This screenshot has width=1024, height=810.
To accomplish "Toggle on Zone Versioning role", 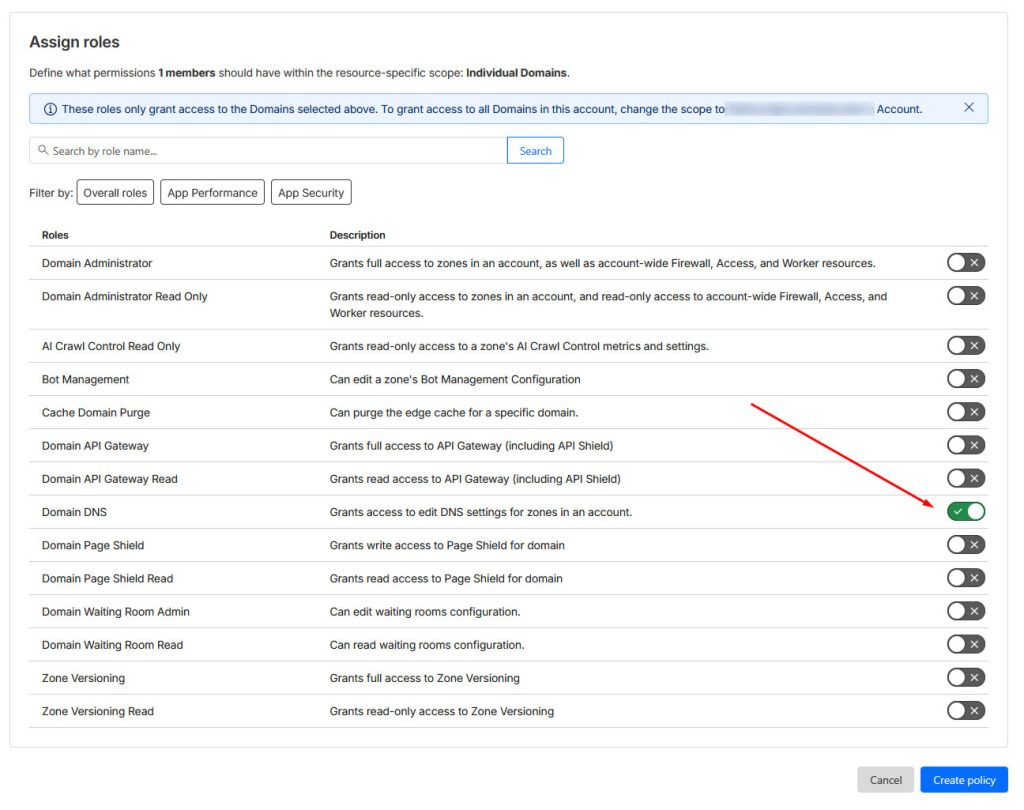I will coord(965,678).
